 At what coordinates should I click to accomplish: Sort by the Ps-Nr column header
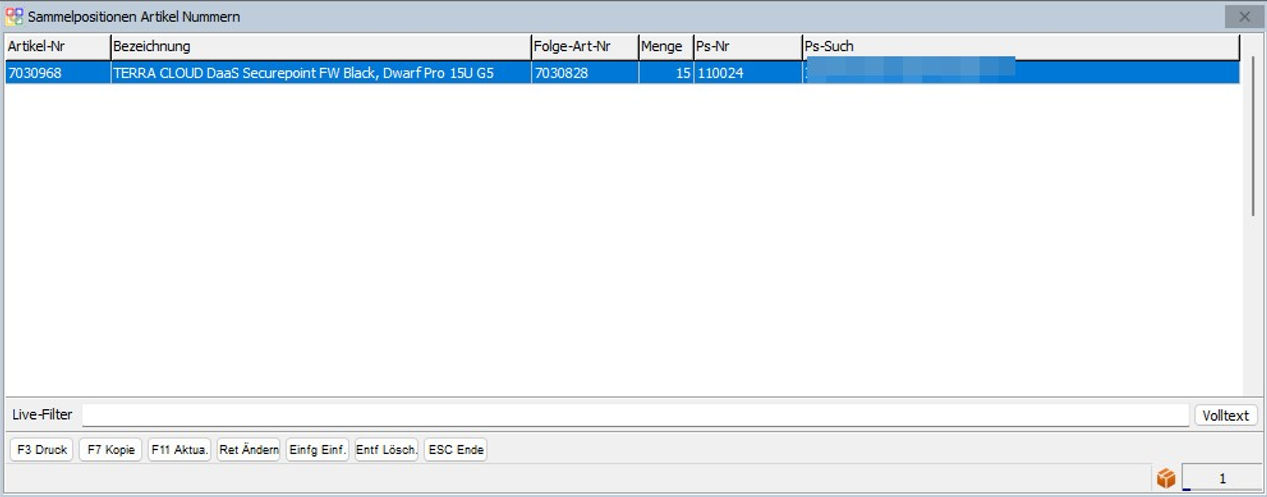[747, 46]
